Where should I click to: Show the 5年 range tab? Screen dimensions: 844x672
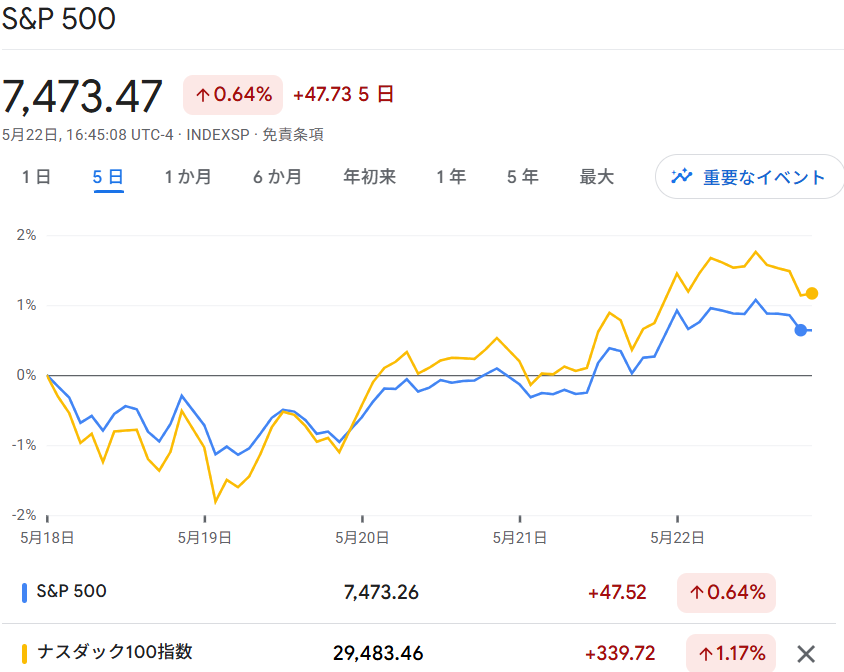click(x=523, y=177)
